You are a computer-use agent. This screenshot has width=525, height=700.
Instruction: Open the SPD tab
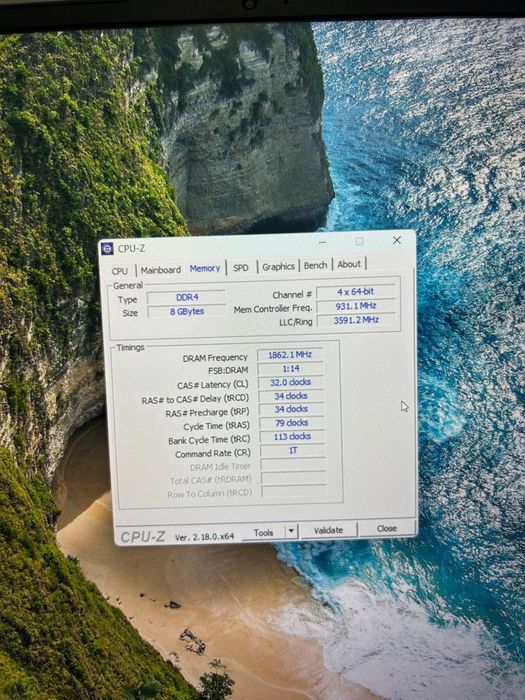click(x=241, y=267)
